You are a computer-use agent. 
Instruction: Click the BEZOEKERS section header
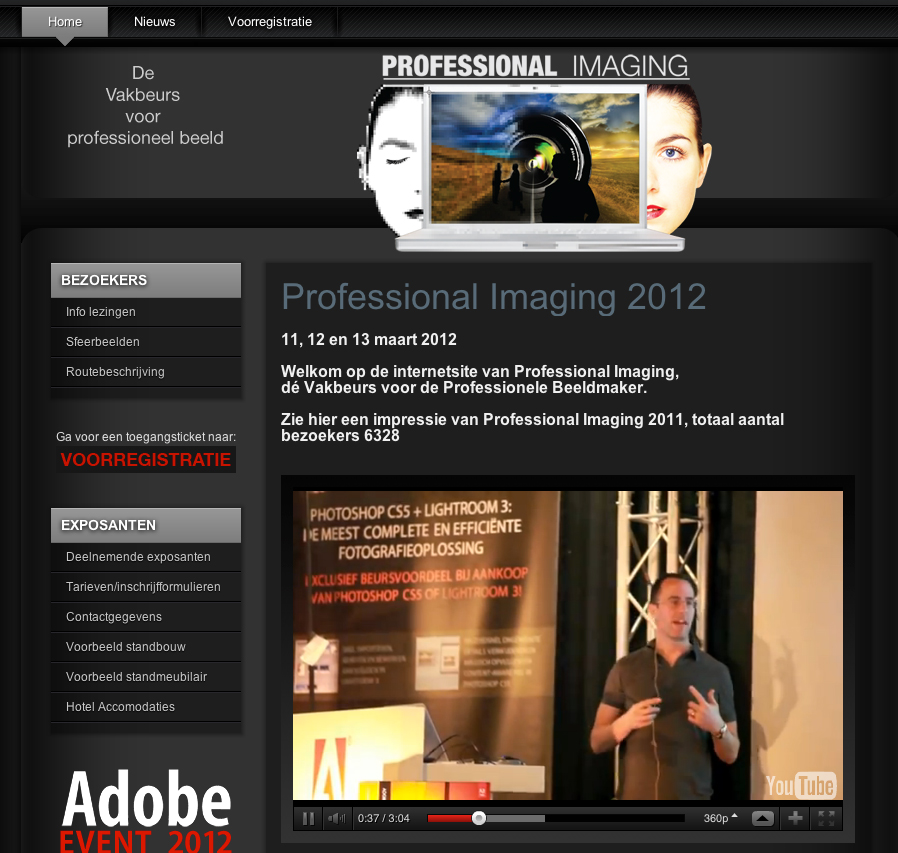pos(146,280)
